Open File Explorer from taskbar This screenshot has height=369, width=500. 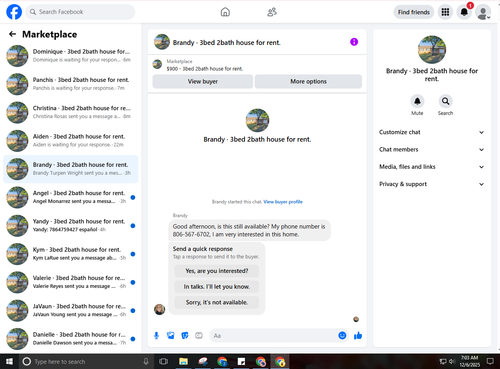pyautogui.click(x=183, y=361)
